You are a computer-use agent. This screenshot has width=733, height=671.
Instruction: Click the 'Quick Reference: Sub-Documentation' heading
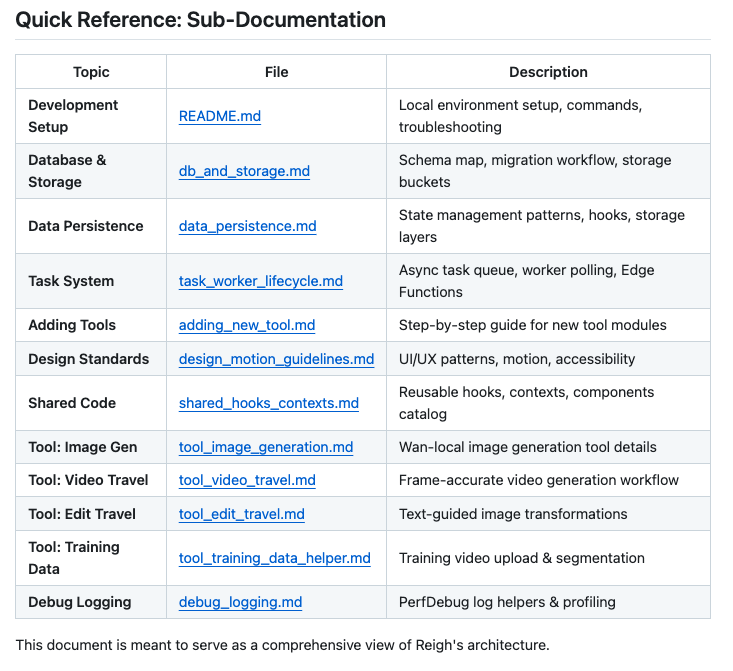coord(201,20)
